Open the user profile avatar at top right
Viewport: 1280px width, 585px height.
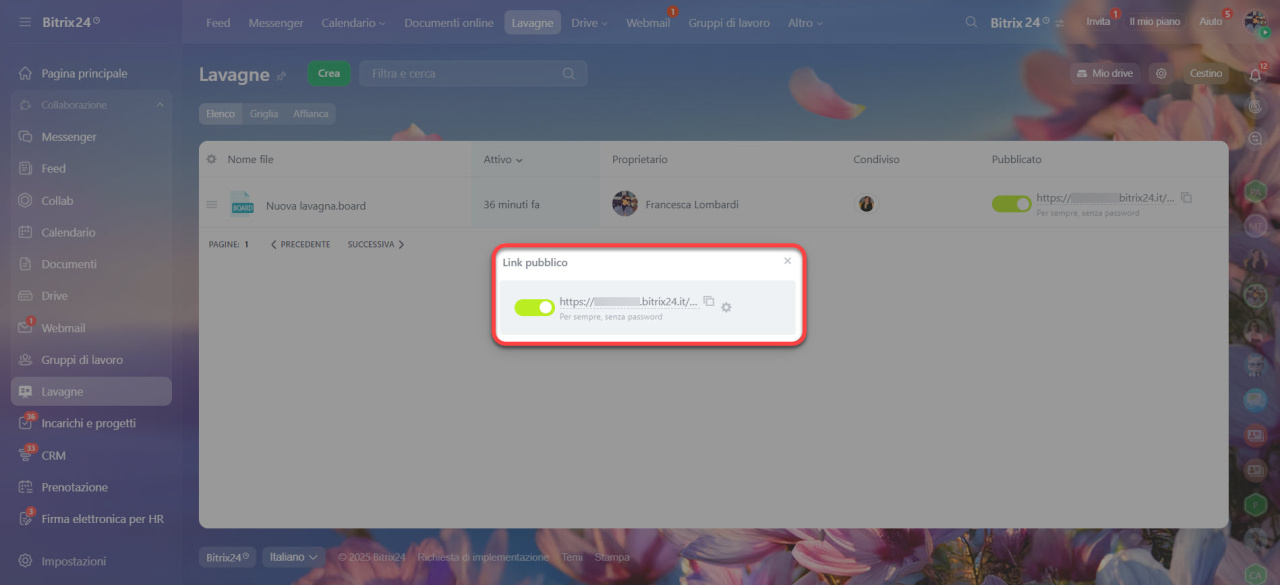[x=1256, y=22]
